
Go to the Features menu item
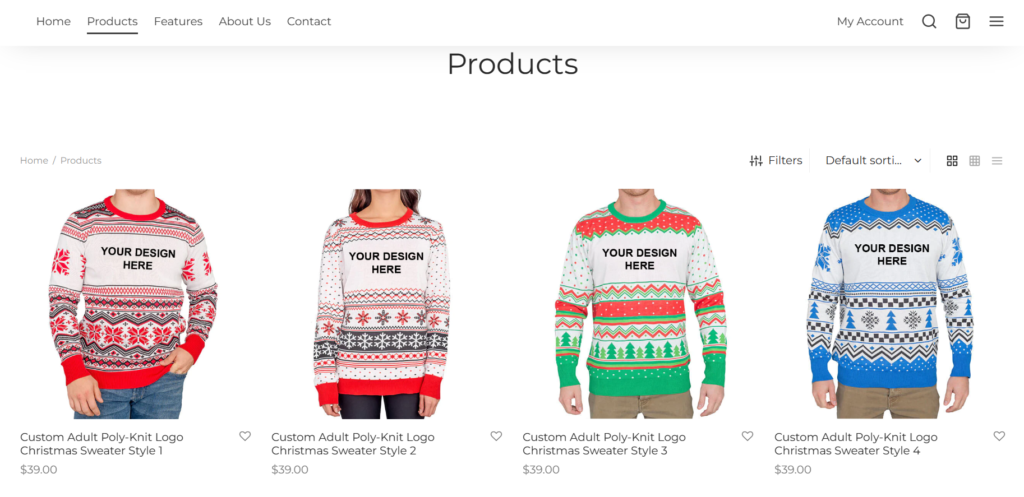click(178, 21)
